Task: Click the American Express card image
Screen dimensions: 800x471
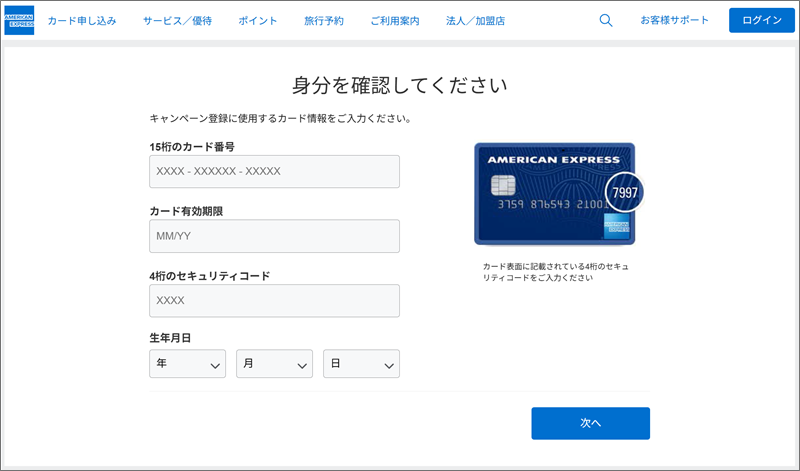Action: 555,194
